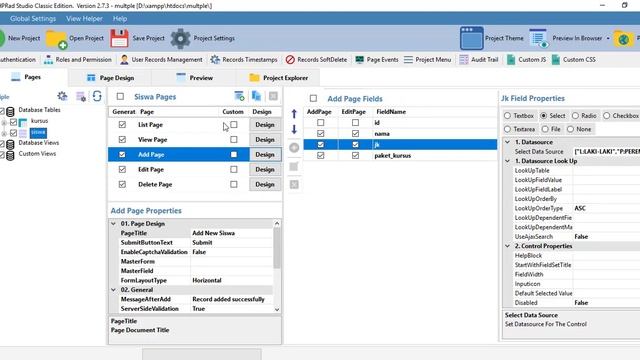Switch to Preview tab

pyautogui.click(x=195, y=78)
